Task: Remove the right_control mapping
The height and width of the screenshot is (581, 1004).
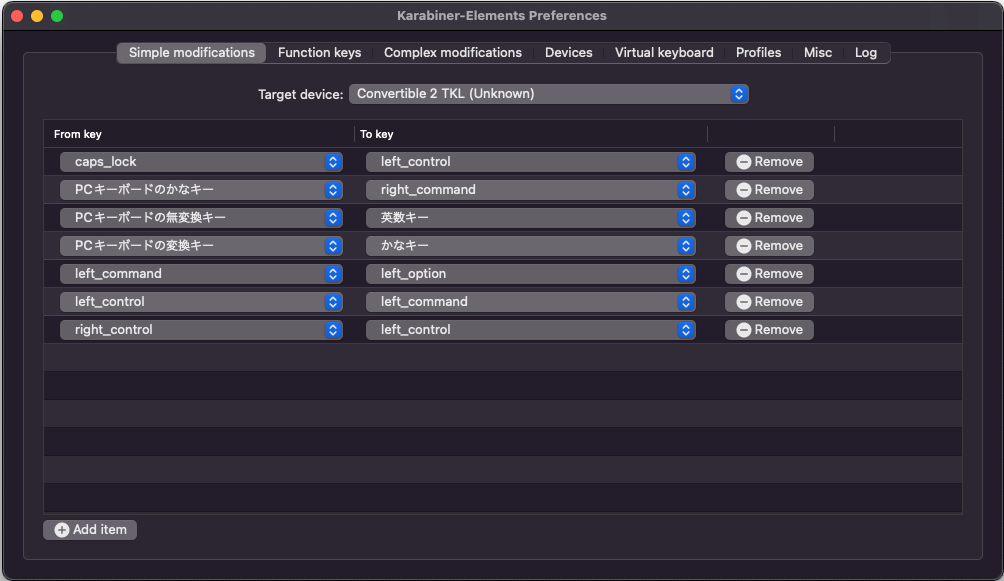Action: pos(769,330)
